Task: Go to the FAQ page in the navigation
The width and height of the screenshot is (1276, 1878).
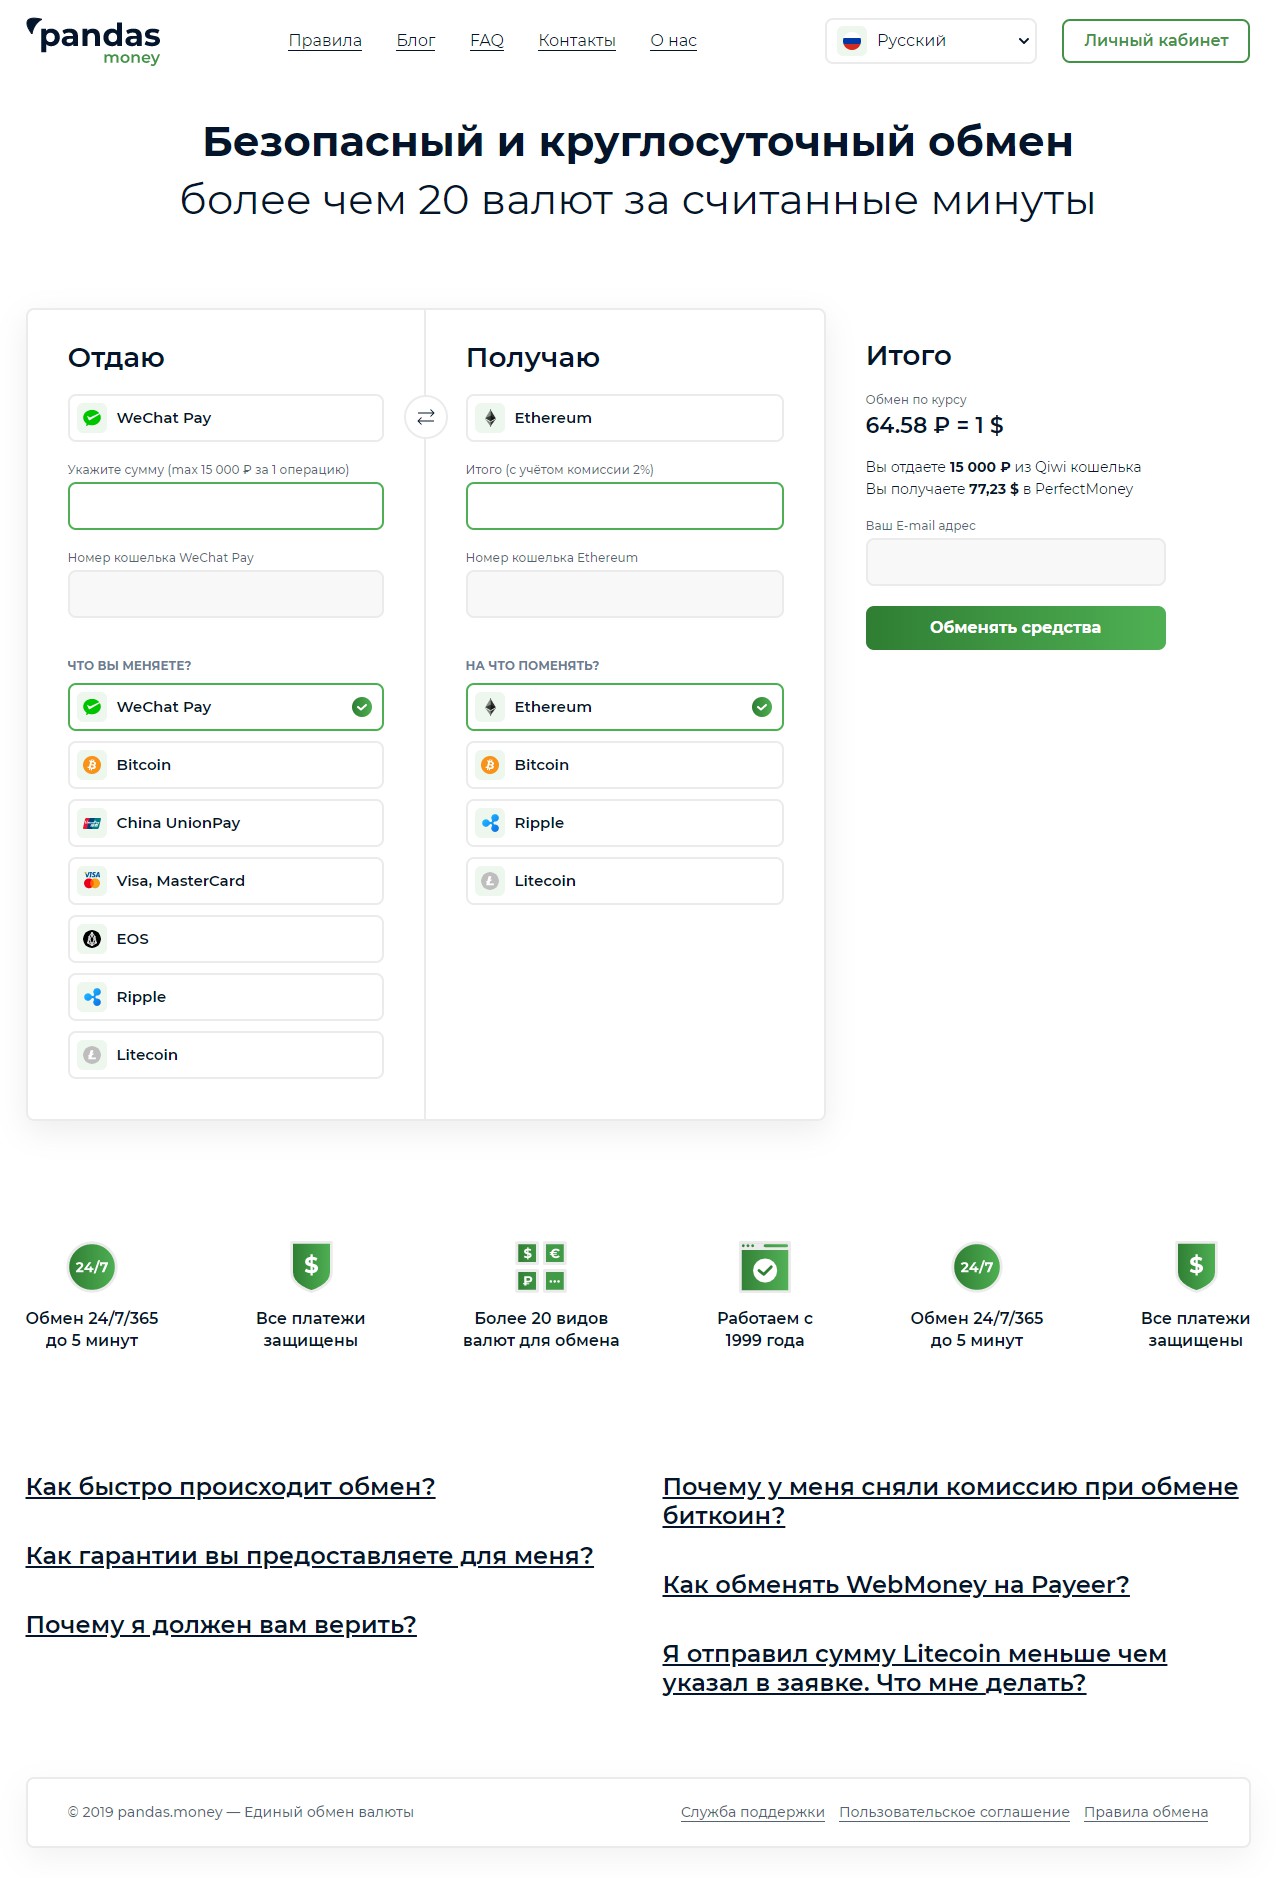Action: tap(487, 41)
